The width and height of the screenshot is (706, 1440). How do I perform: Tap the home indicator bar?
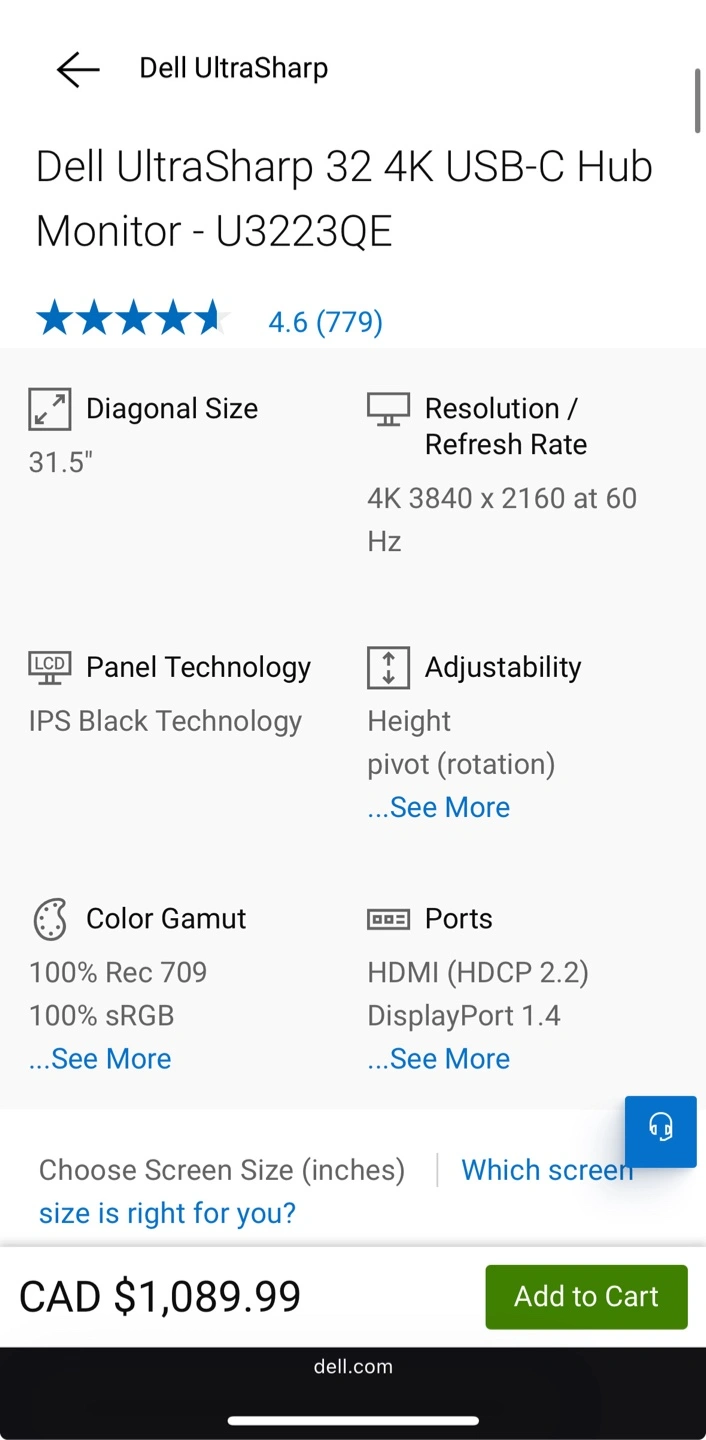coord(353,1420)
